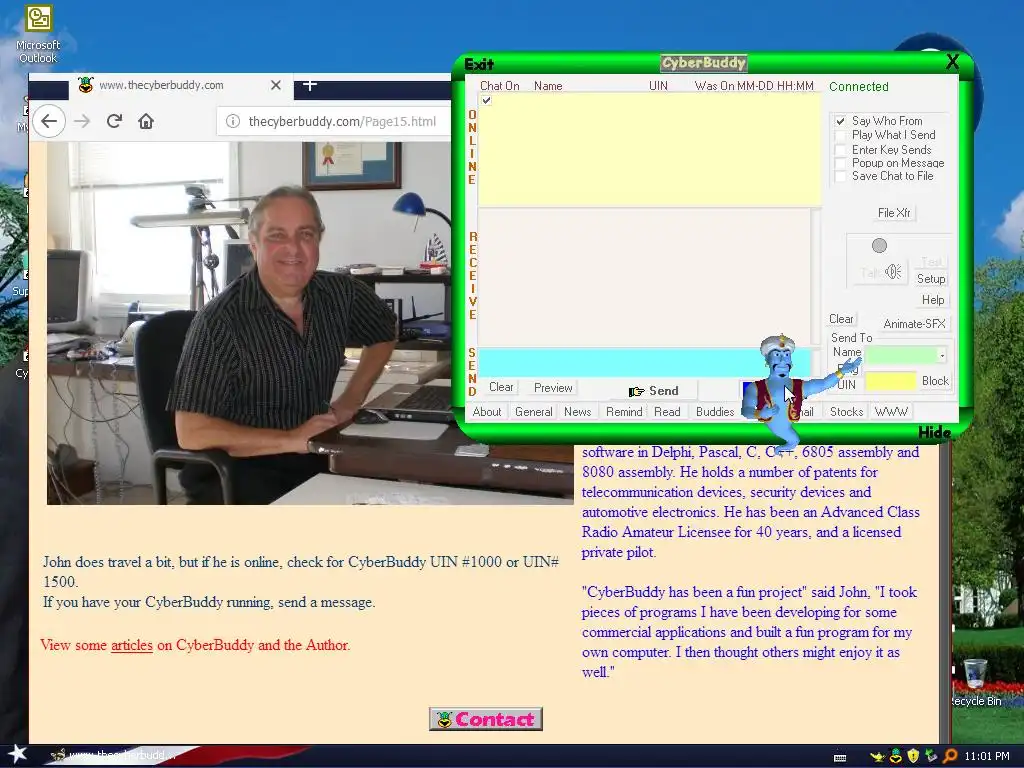Click the gray status indicator circle
The width and height of the screenshot is (1024, 768).
pyautogui.click(x=879, y=246)
